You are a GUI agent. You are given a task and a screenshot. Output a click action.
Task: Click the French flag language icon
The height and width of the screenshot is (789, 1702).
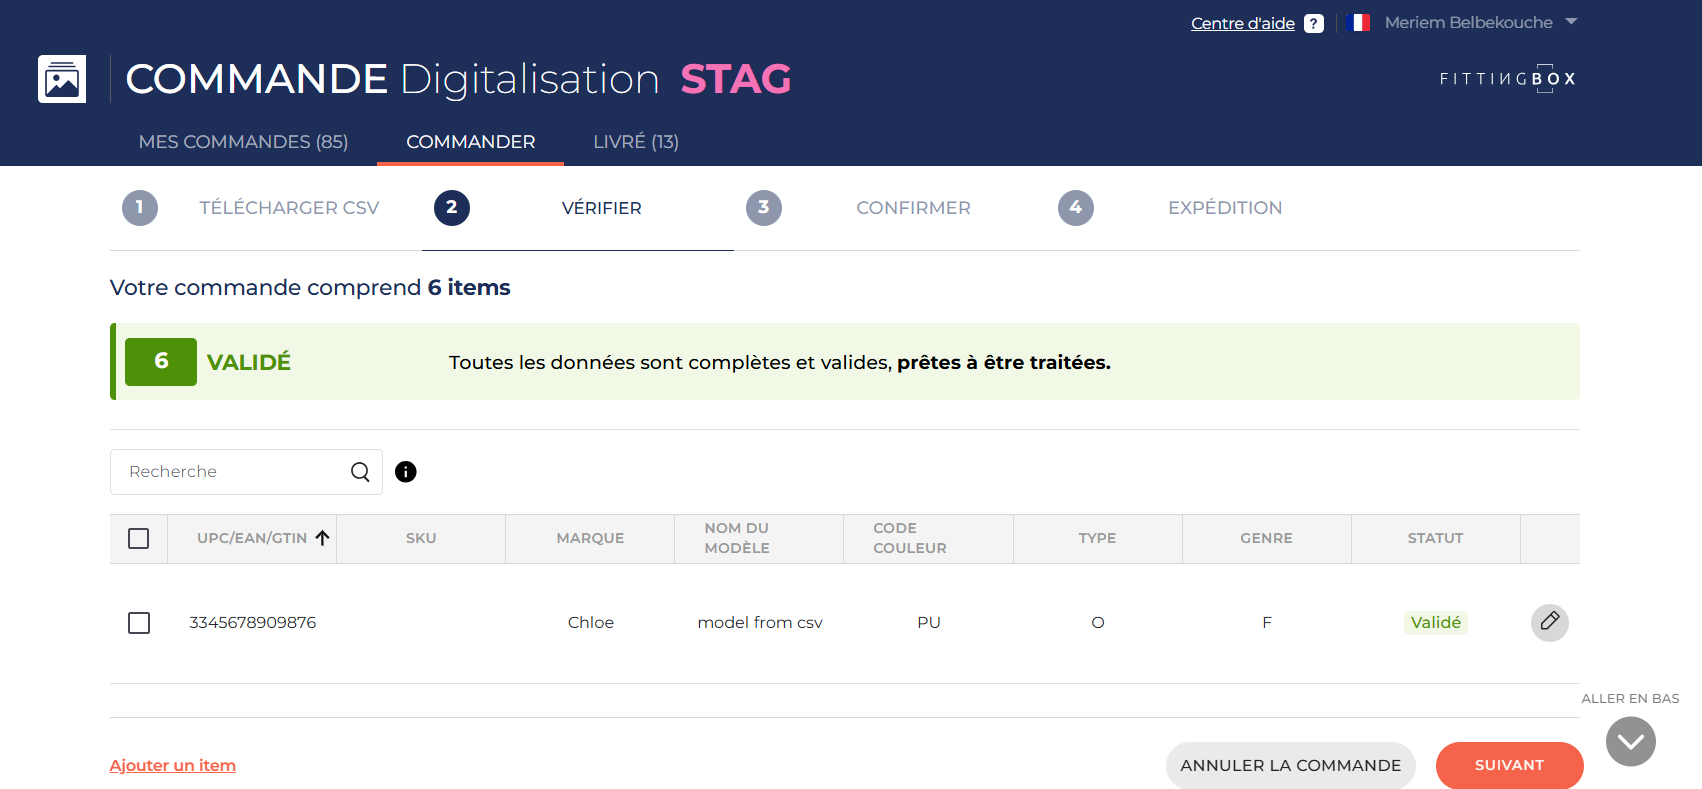click(x=1358, y=22)
